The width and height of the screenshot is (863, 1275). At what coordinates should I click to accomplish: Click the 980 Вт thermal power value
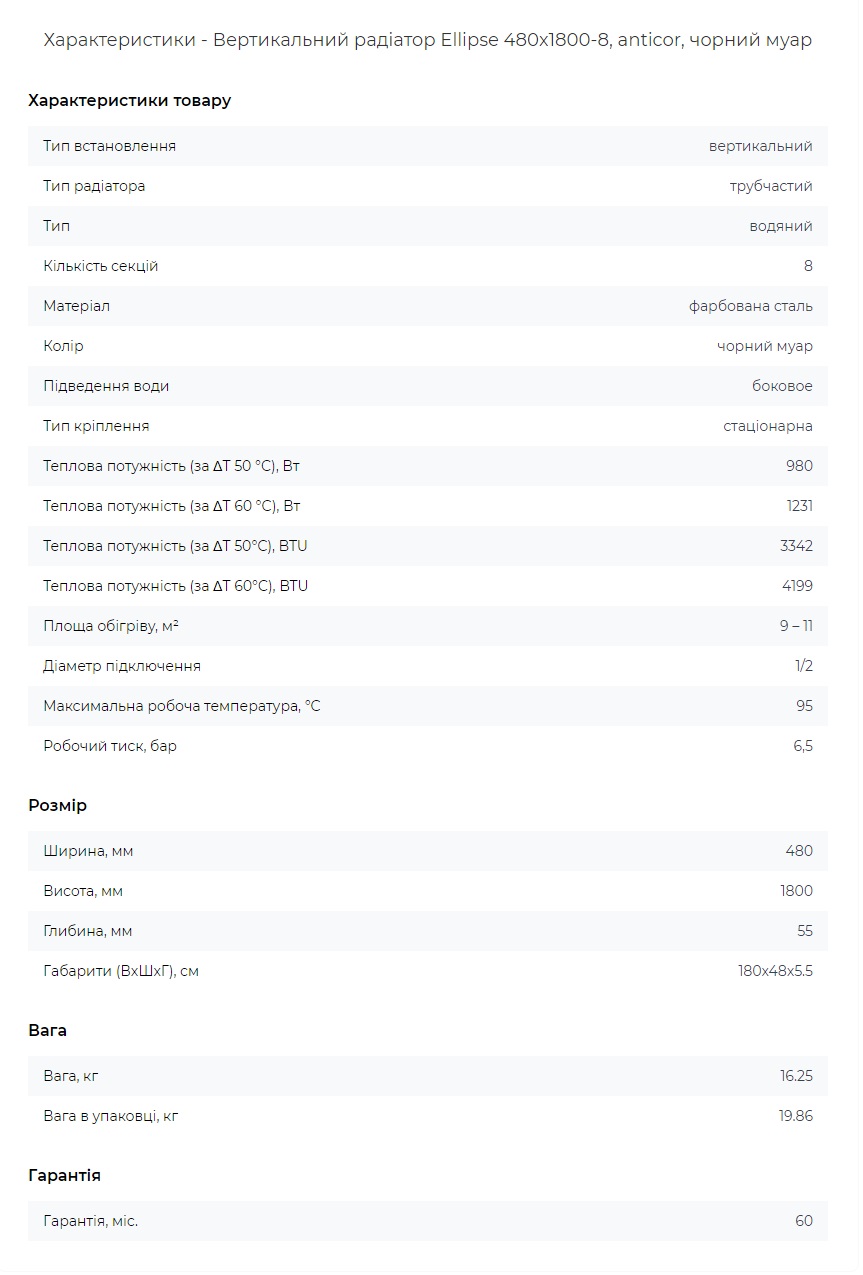(x=800, y=466)
